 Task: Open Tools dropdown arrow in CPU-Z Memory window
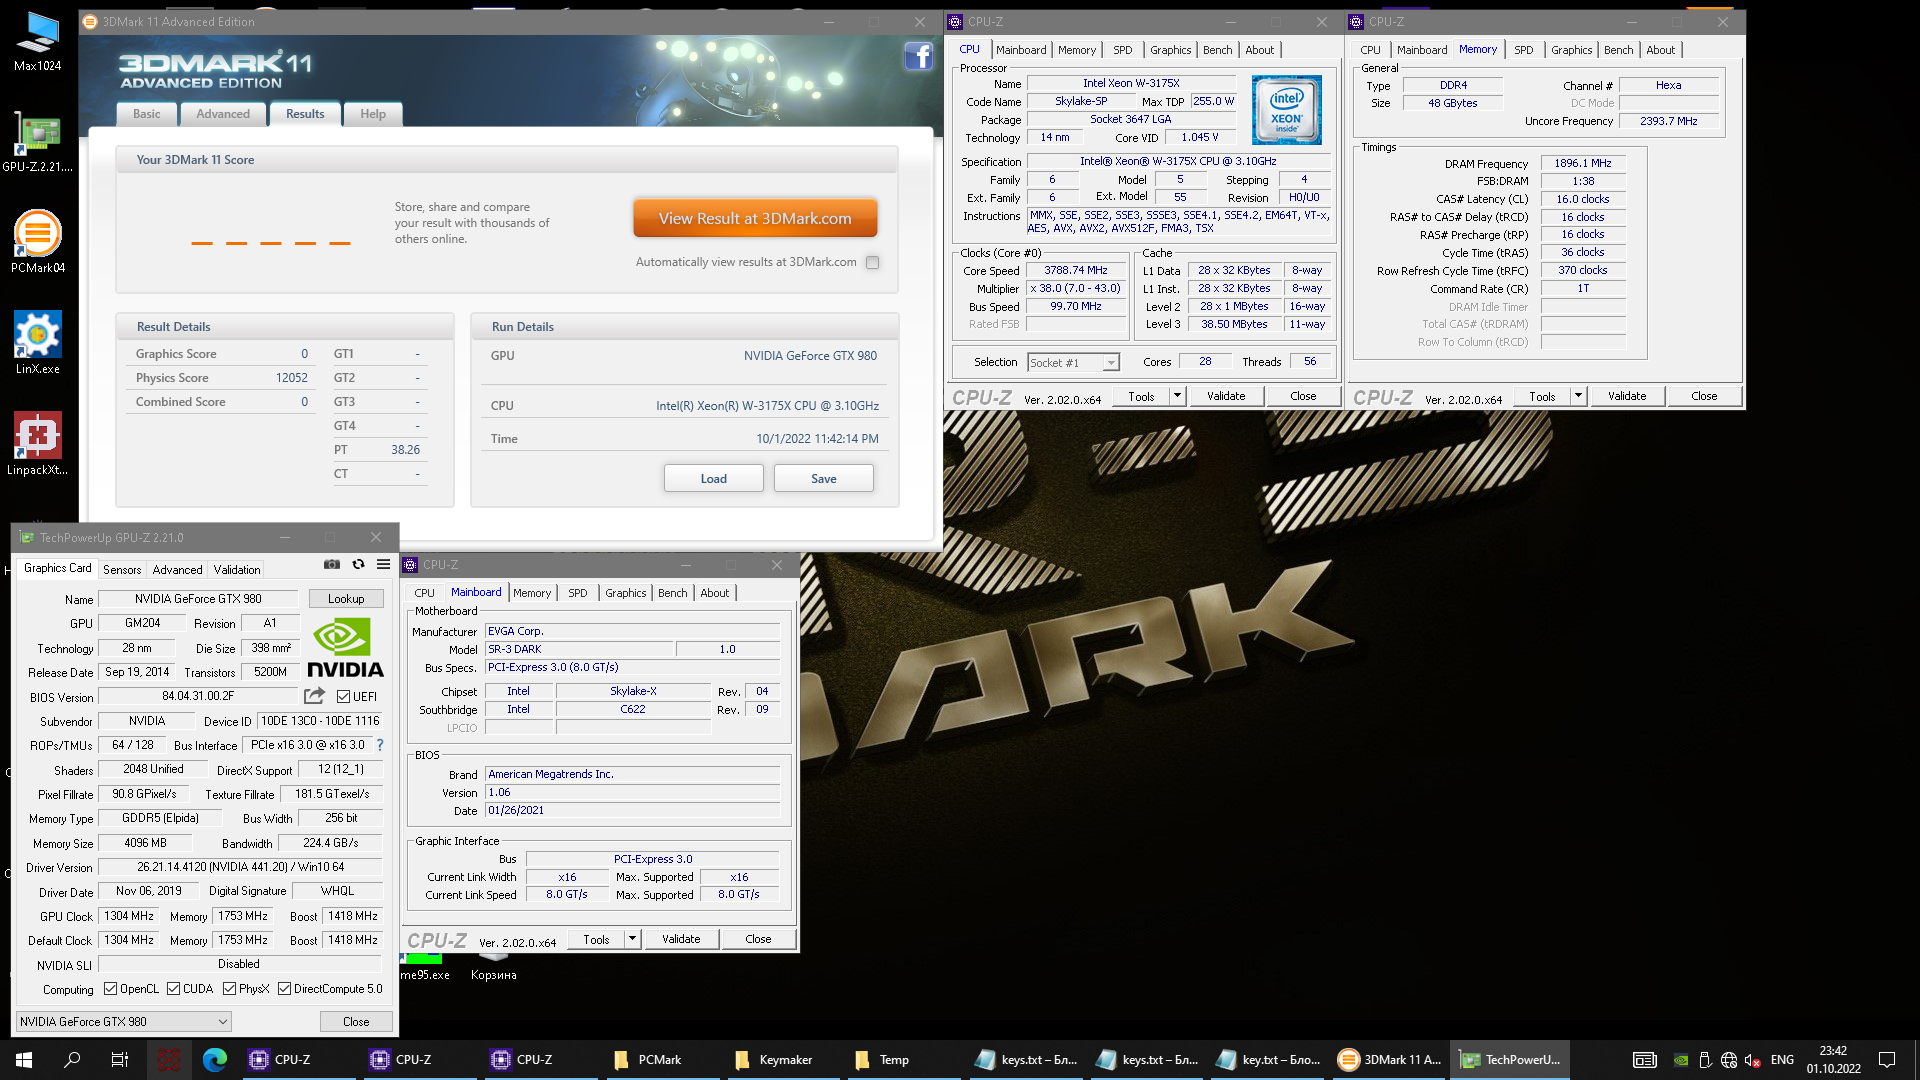[x=1578, y=396]
